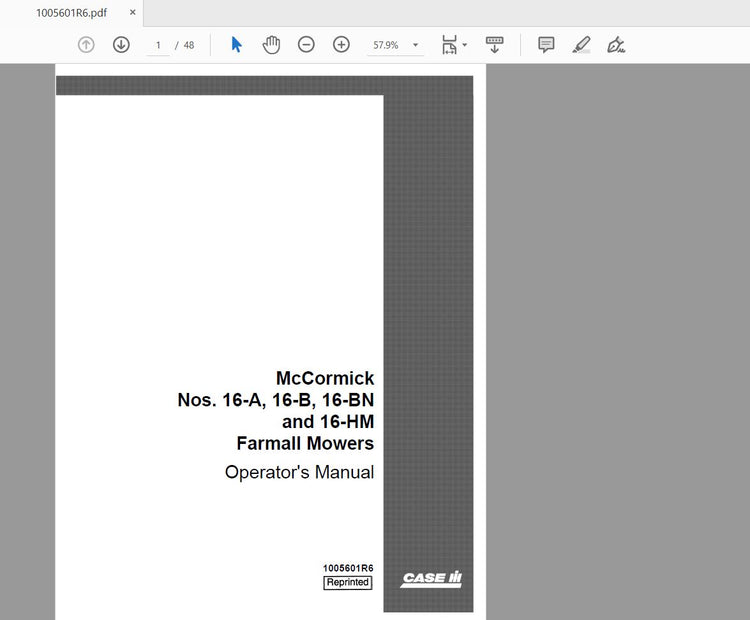This screenshot has height=620, width=750.
Task: Select the arrow selection tool
Action: point(236,45)
